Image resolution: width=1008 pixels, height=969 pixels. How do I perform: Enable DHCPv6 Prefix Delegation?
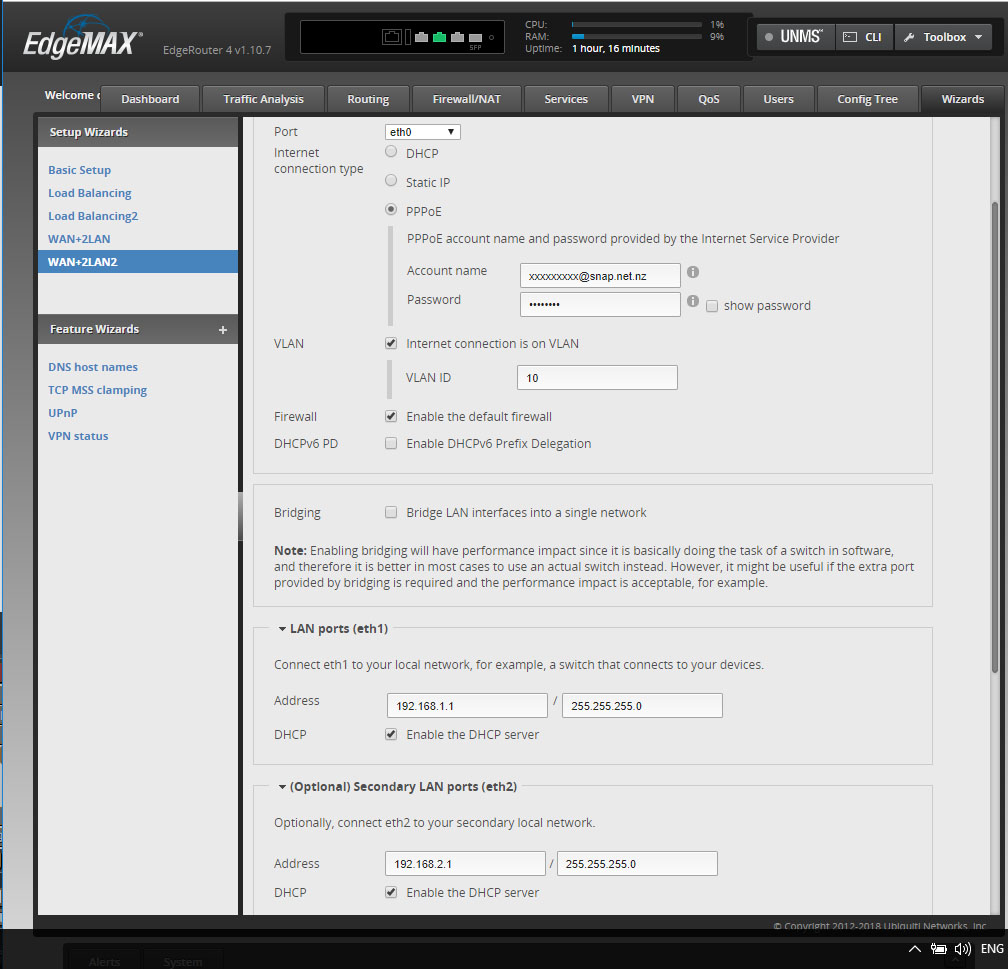click(391, 443)
